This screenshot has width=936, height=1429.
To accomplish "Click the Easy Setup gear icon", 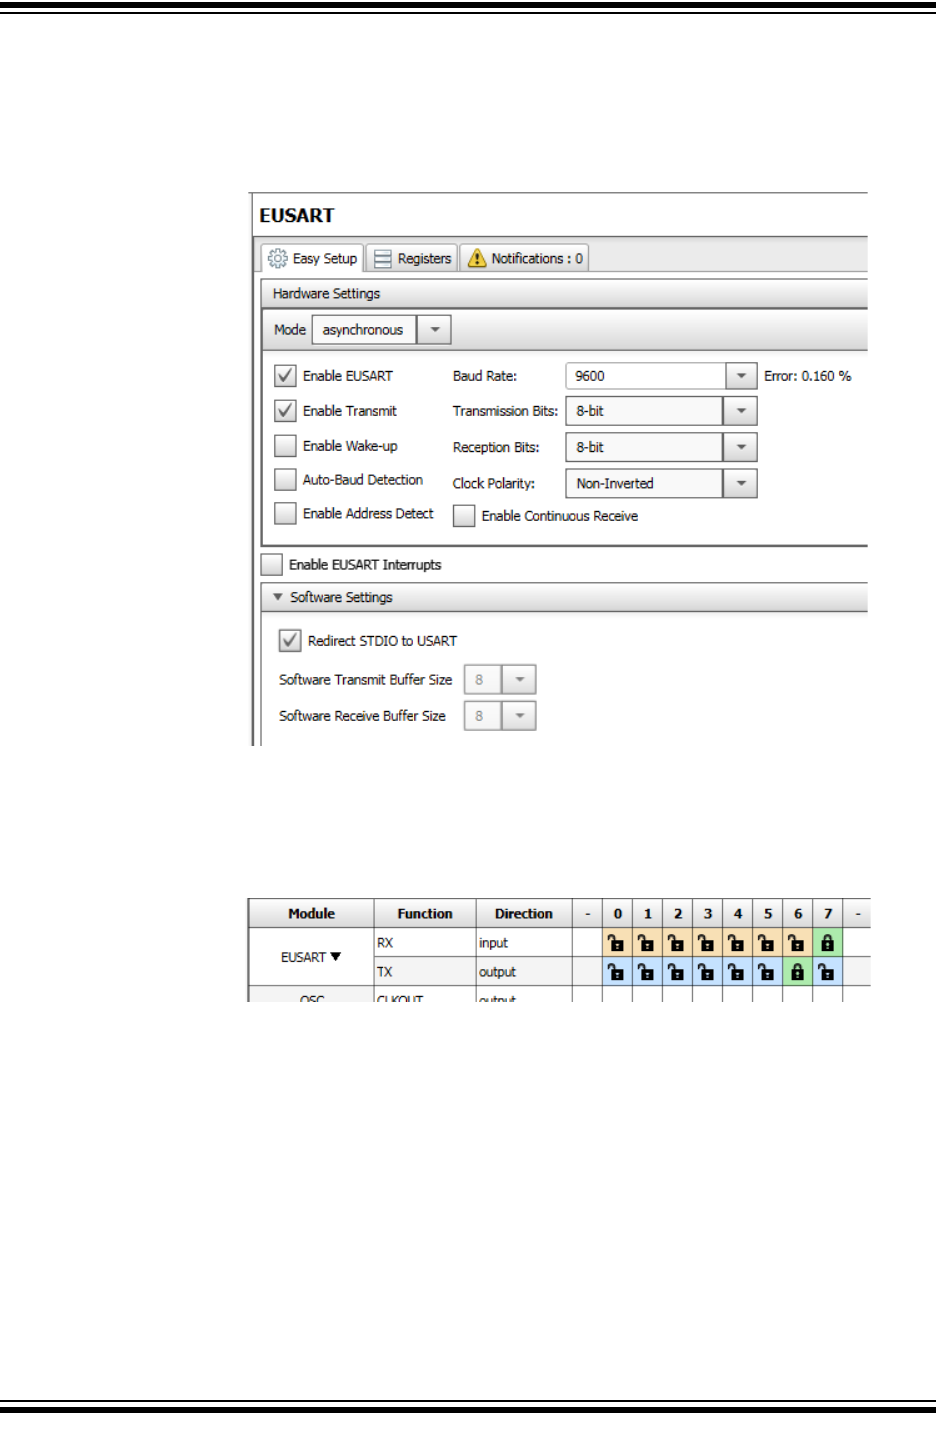I will [x=278, y=258].
